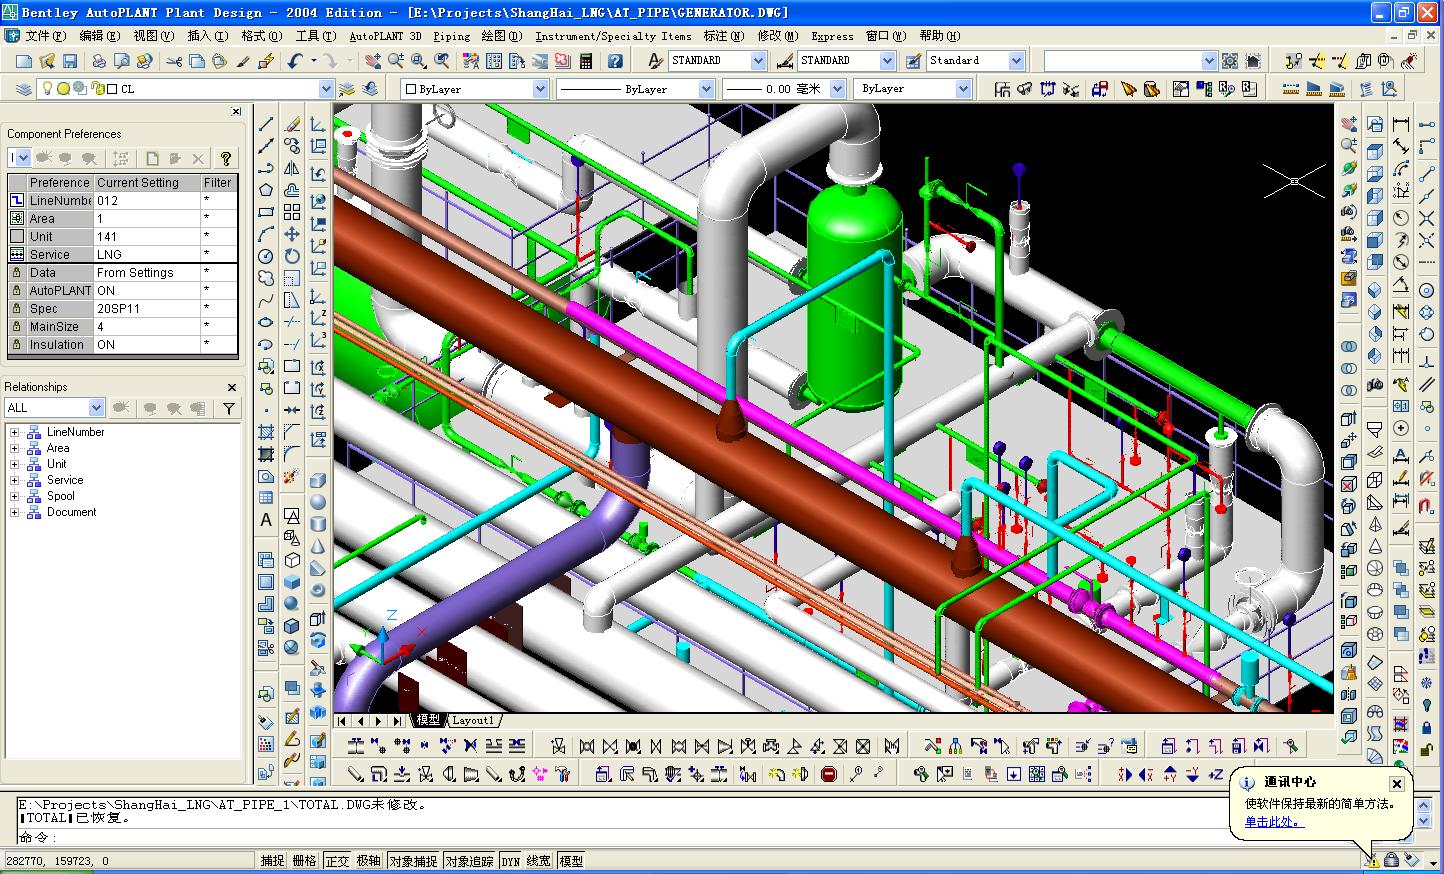Open the ByLayer color dropdown
Screen dimensions: 1444x874
pos(541,89)
